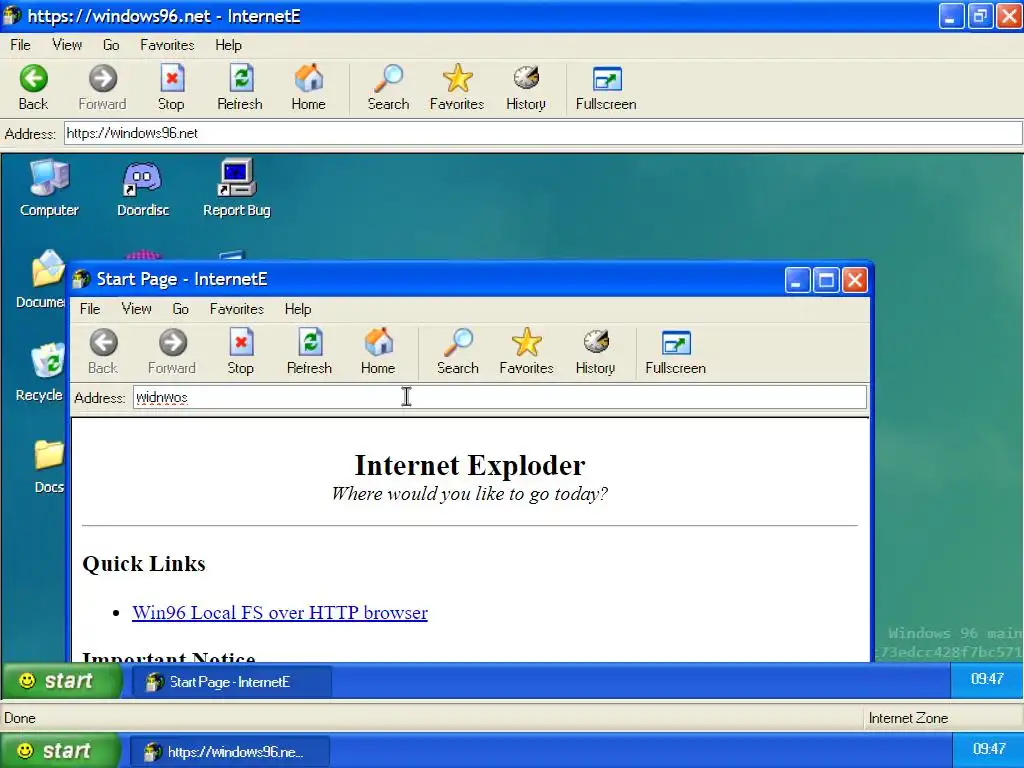Focus the Start Page address field containing widnwos
The height and width of the screenshot is (768, 1024).
coord(500,397)
